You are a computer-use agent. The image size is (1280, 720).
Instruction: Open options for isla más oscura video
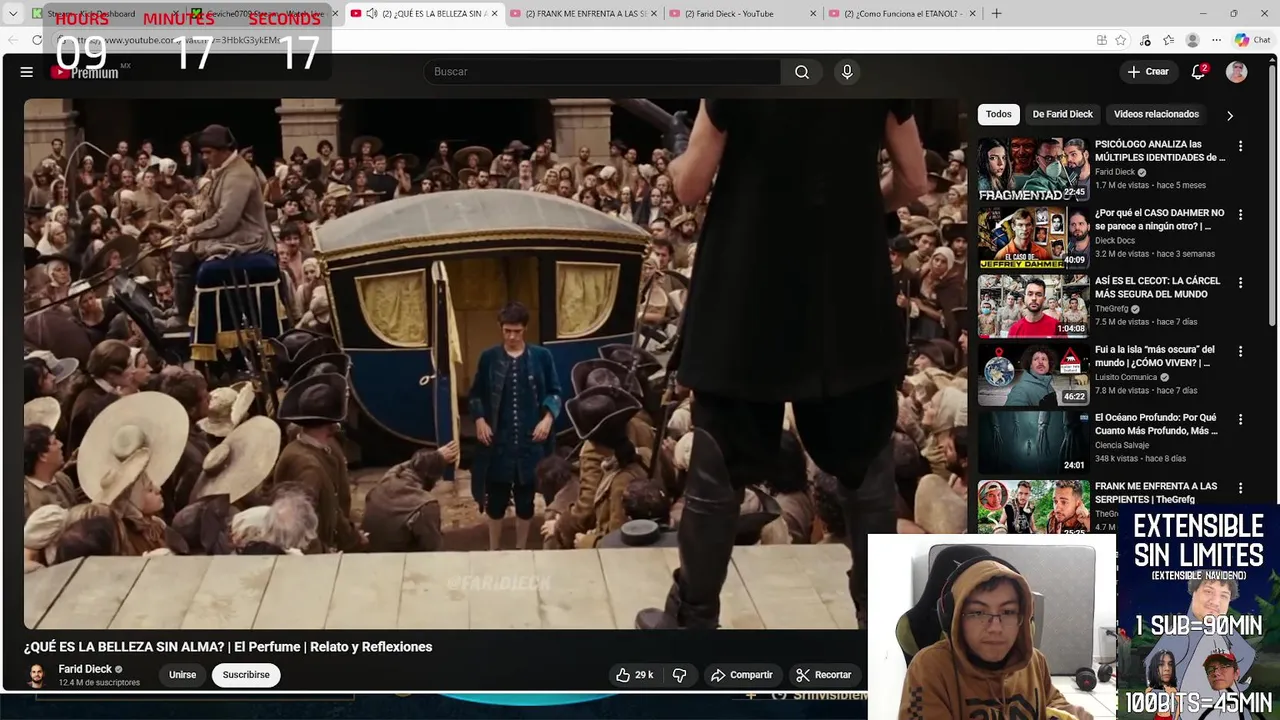tap(1240, 351)
